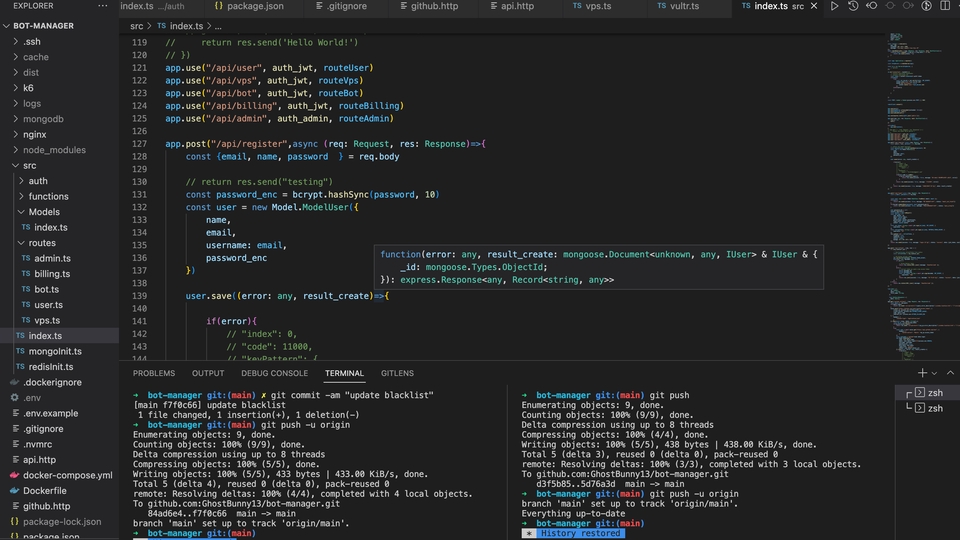Open the OUTPUT panel tab
The image size is (960, 540).
(x=208, y=373)
